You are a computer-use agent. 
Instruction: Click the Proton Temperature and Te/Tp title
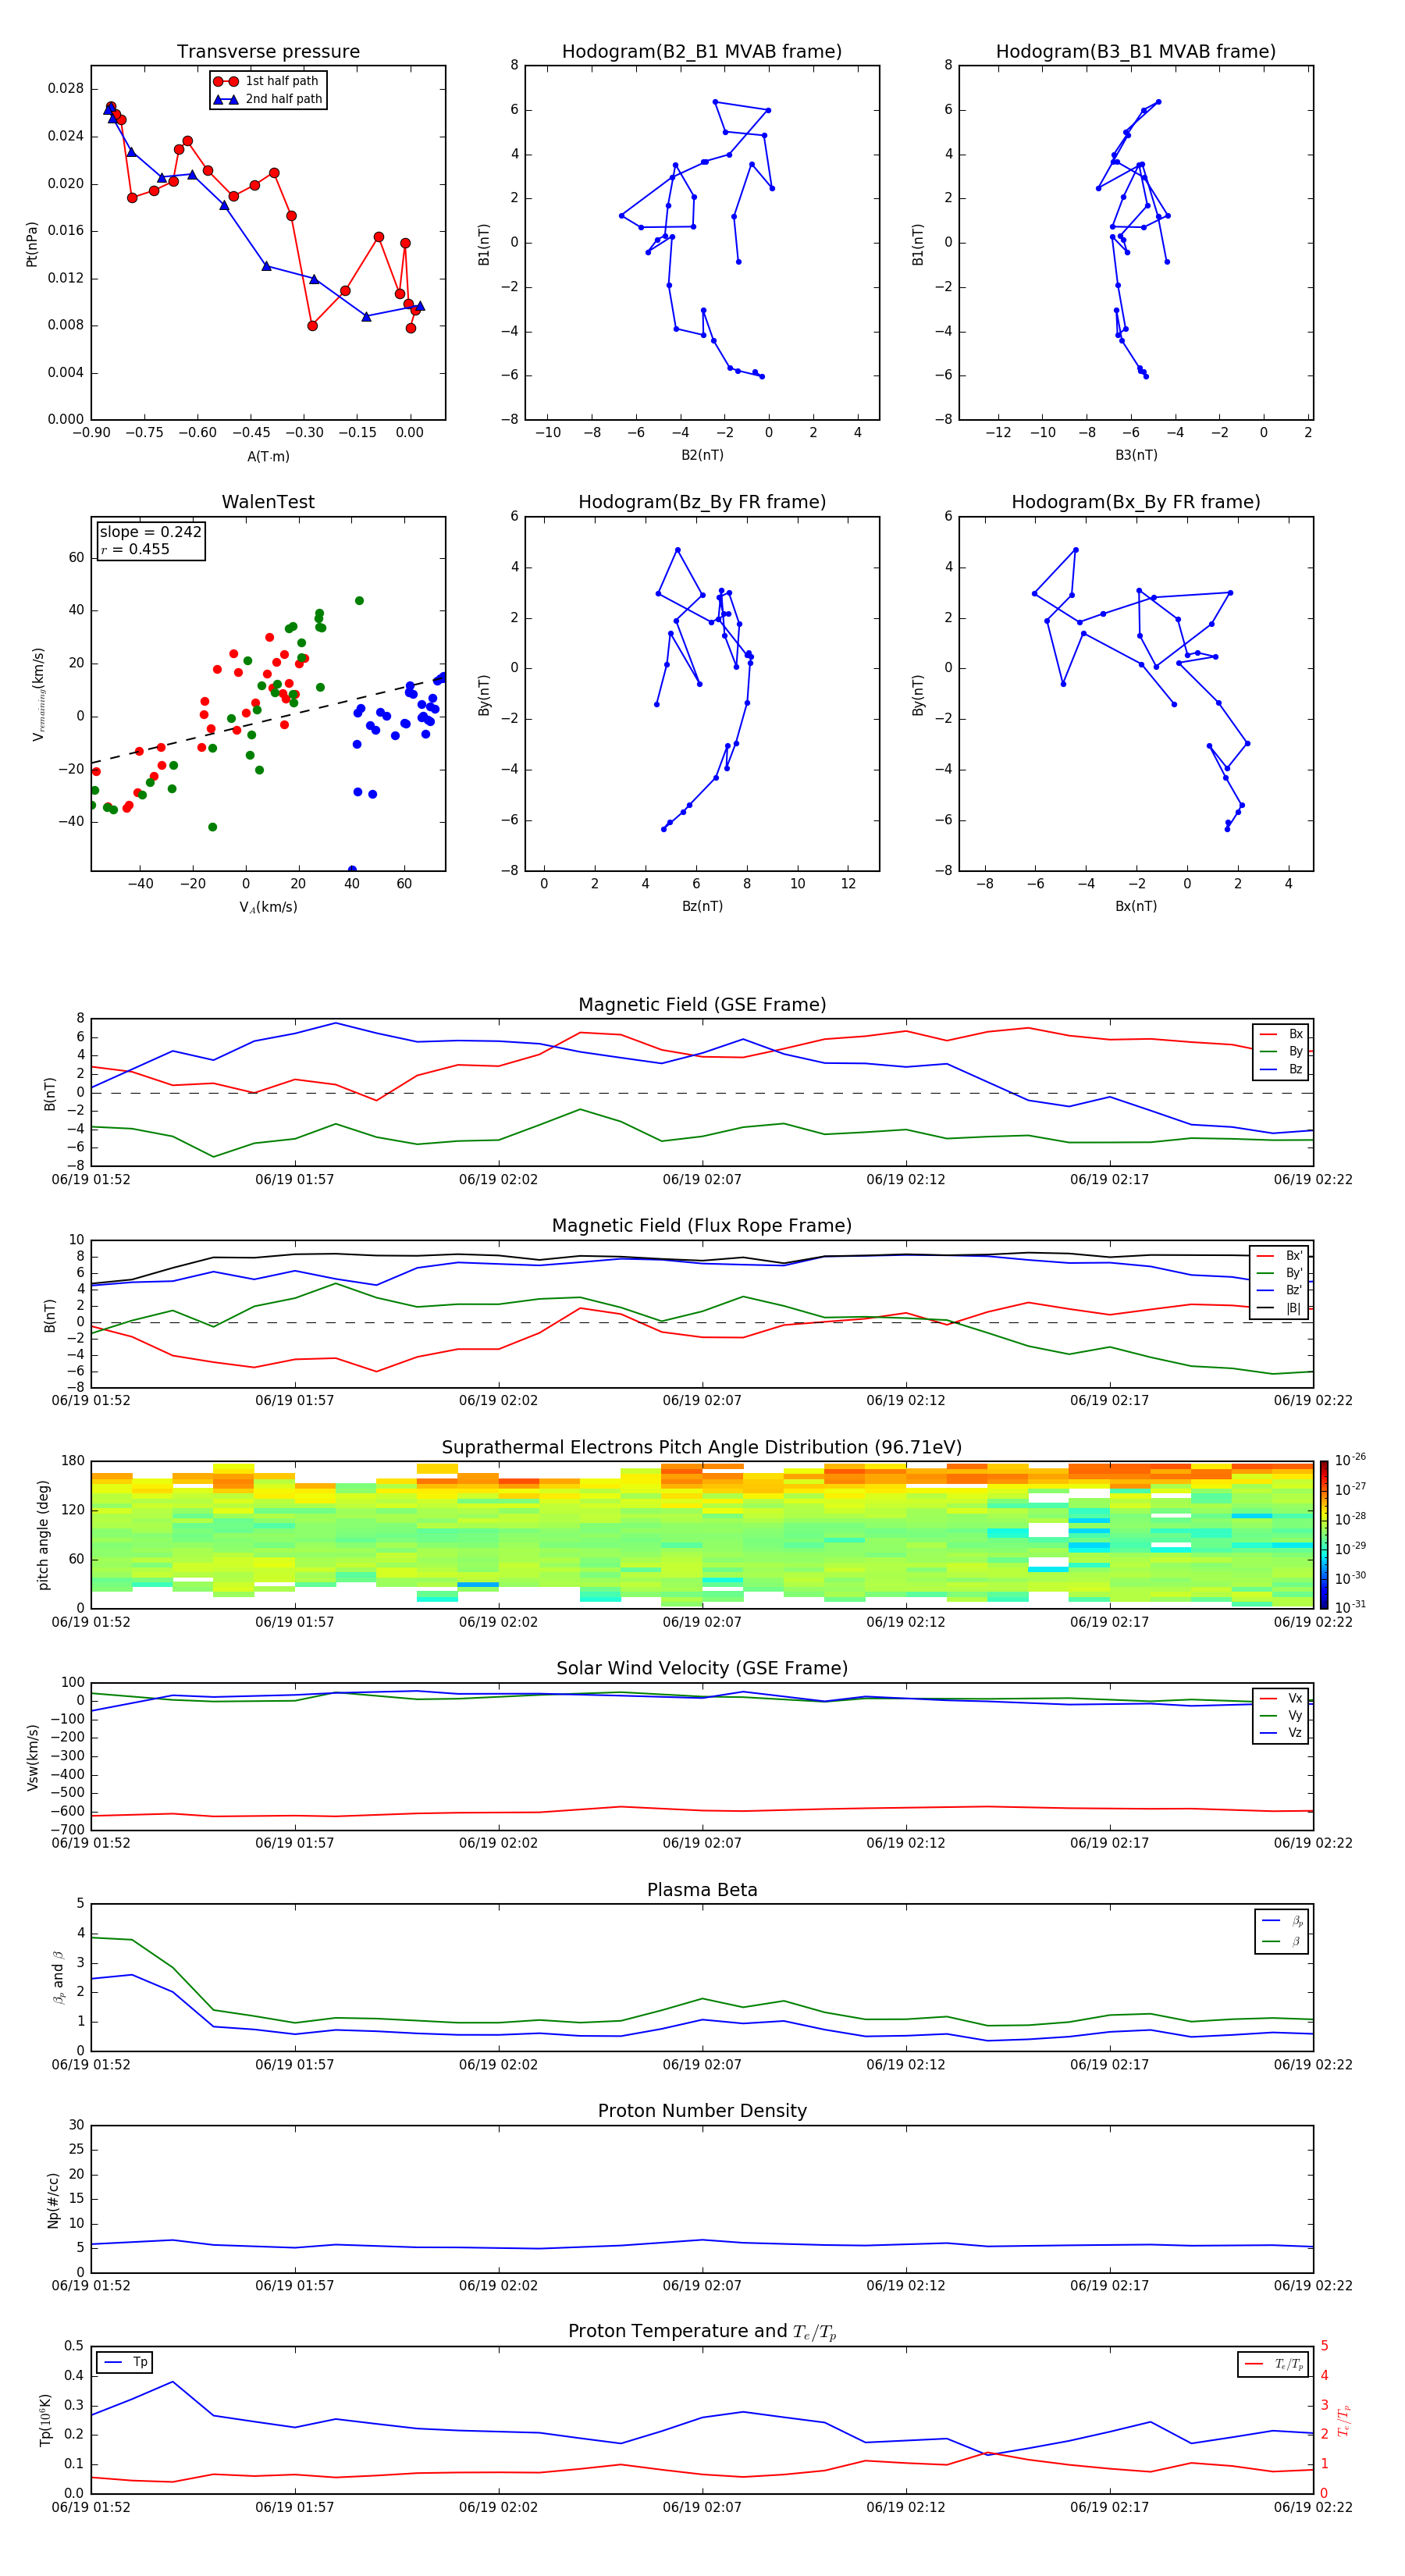702,2332
